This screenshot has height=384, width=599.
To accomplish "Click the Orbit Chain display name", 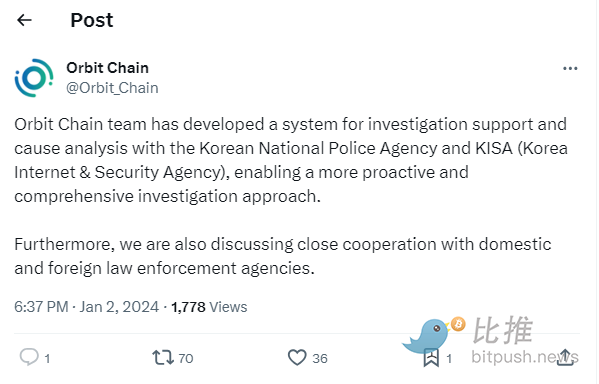I will tap(107, 68).
